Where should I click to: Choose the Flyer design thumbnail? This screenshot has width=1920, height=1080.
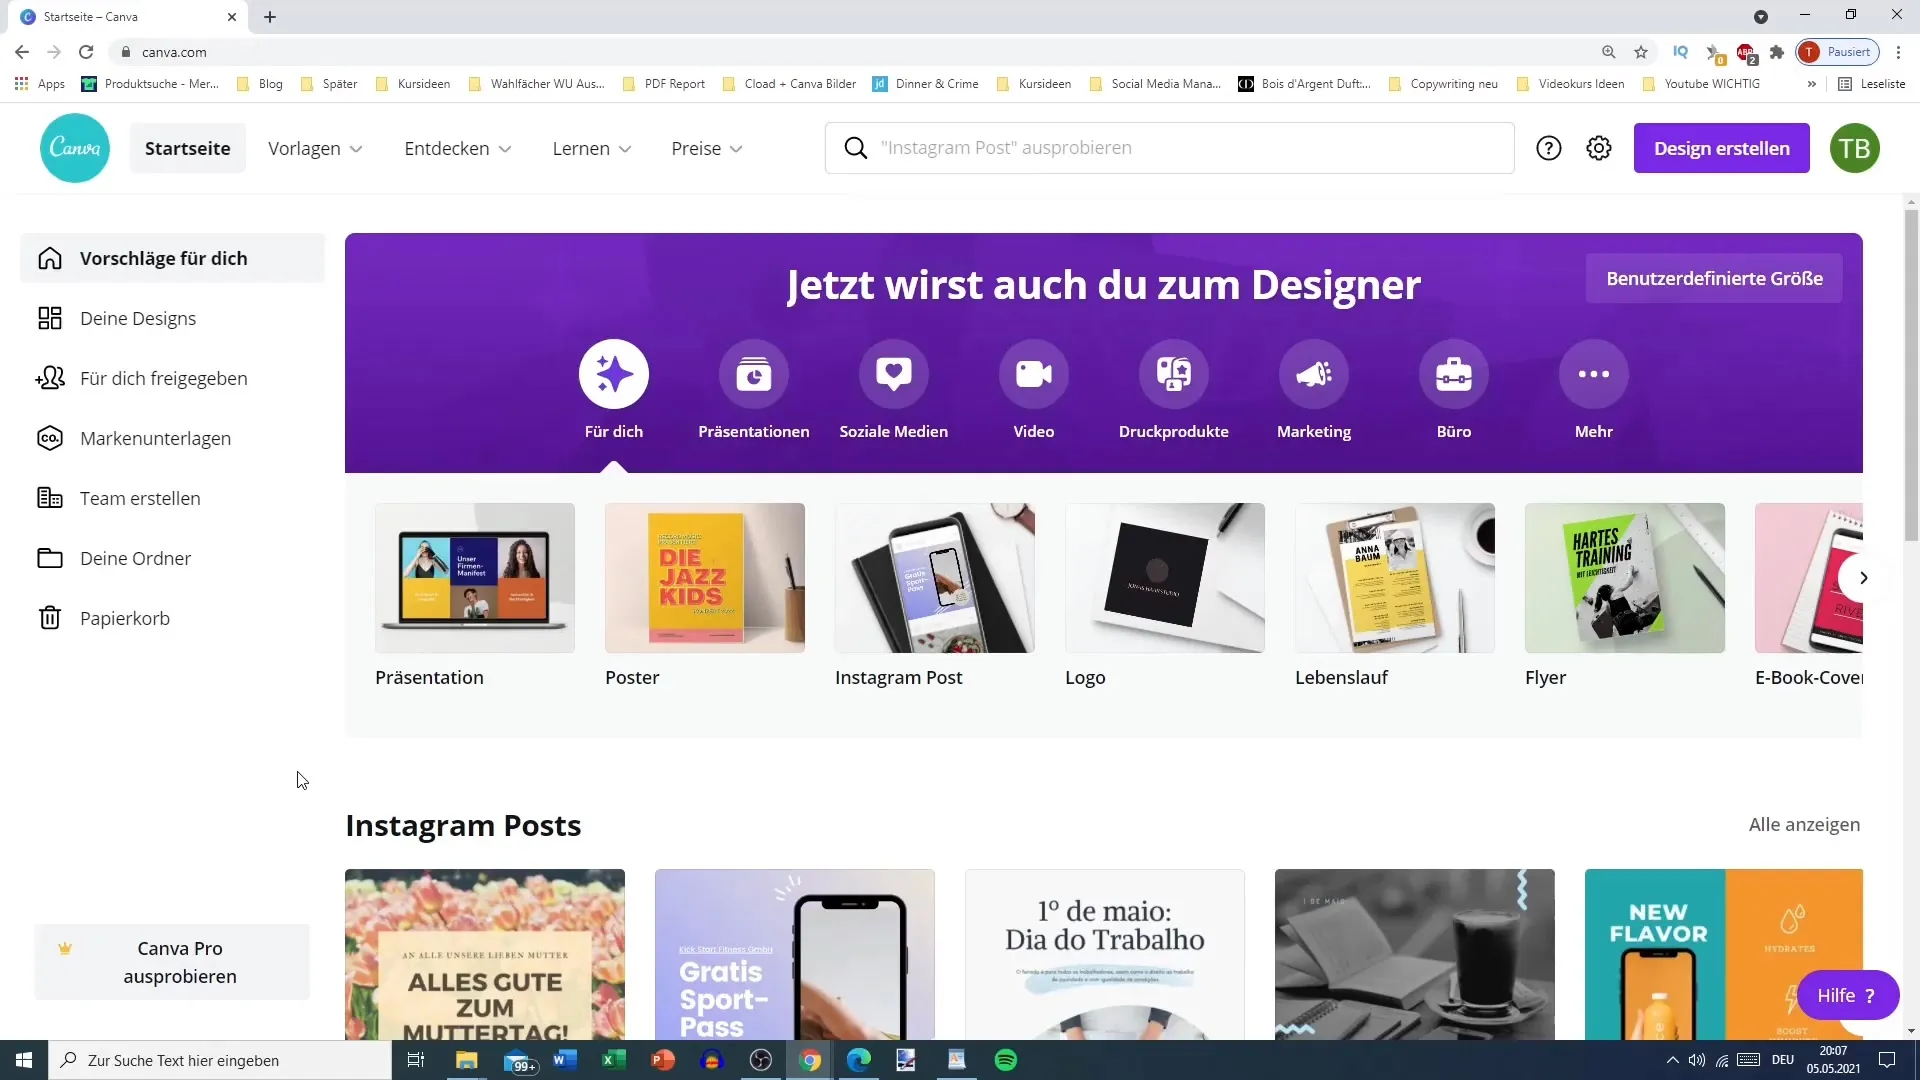tap(1625, 578)
